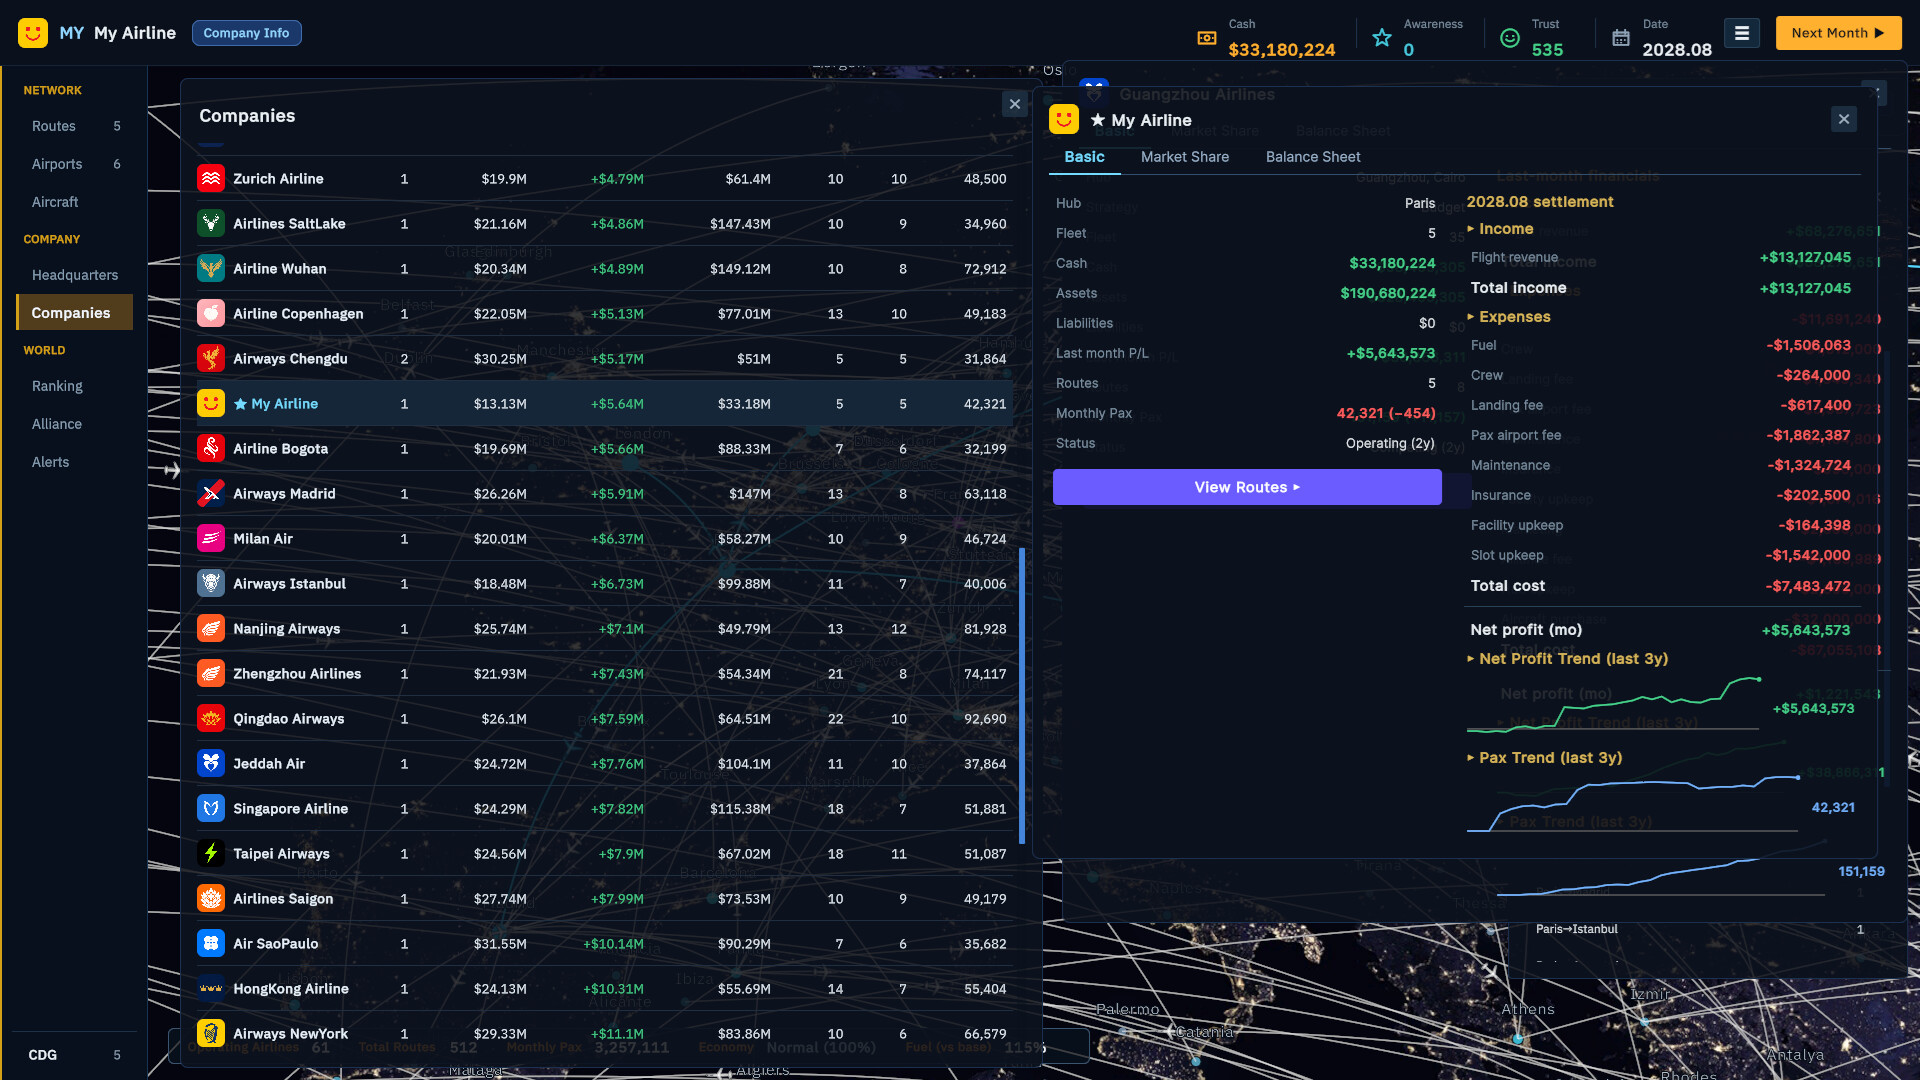
Task: Advance with the Next Month button
Action: click(1838, 33)
